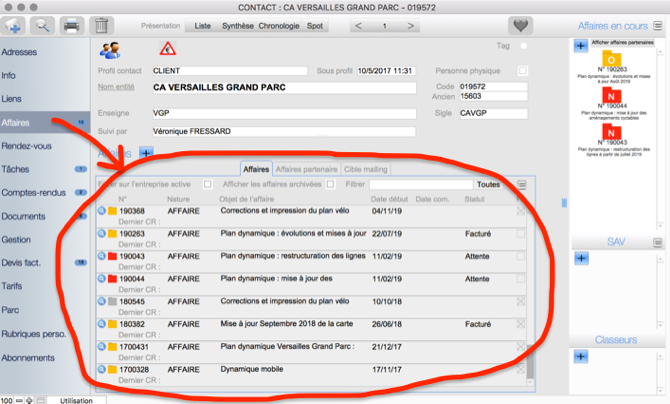
Task: Select the Chronologie presentation tab
Action: tap(279, 24)
